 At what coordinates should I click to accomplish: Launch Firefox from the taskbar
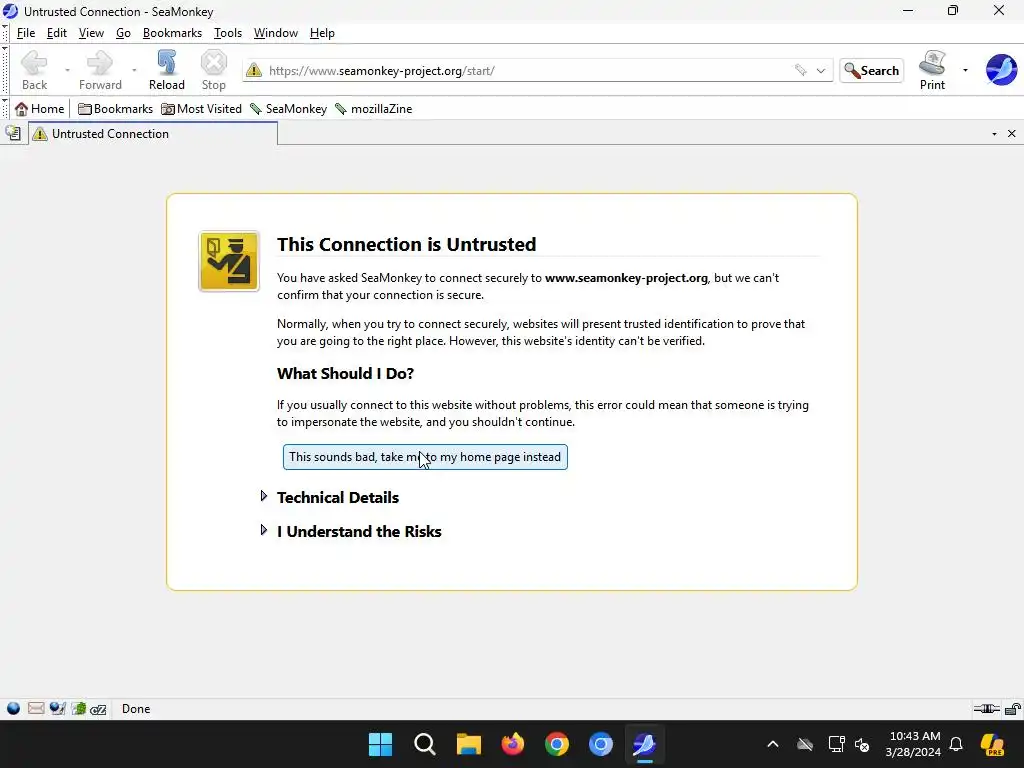(x=513, y=744)
